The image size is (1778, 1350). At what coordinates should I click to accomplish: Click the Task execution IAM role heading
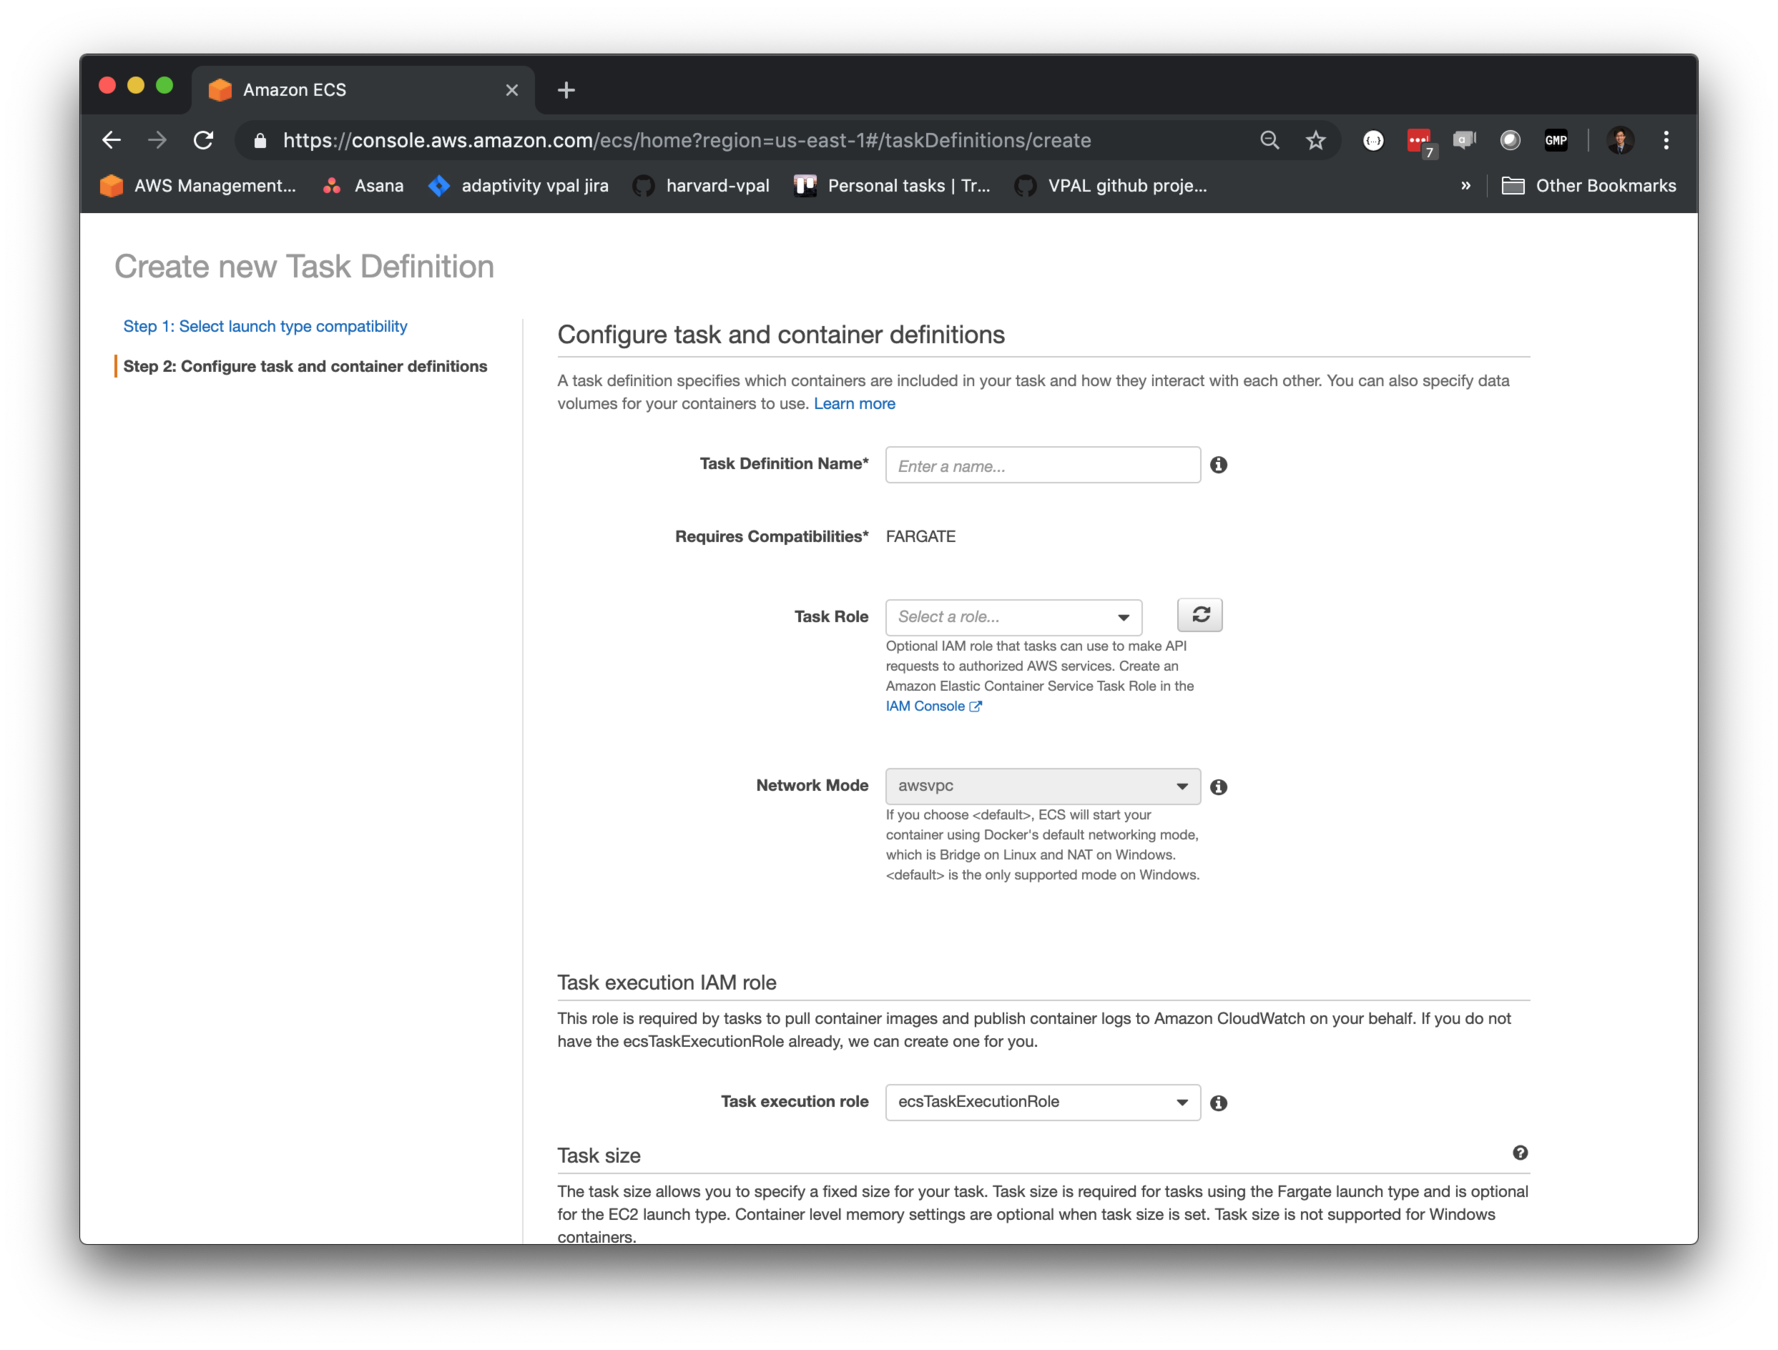coord(667,983)
